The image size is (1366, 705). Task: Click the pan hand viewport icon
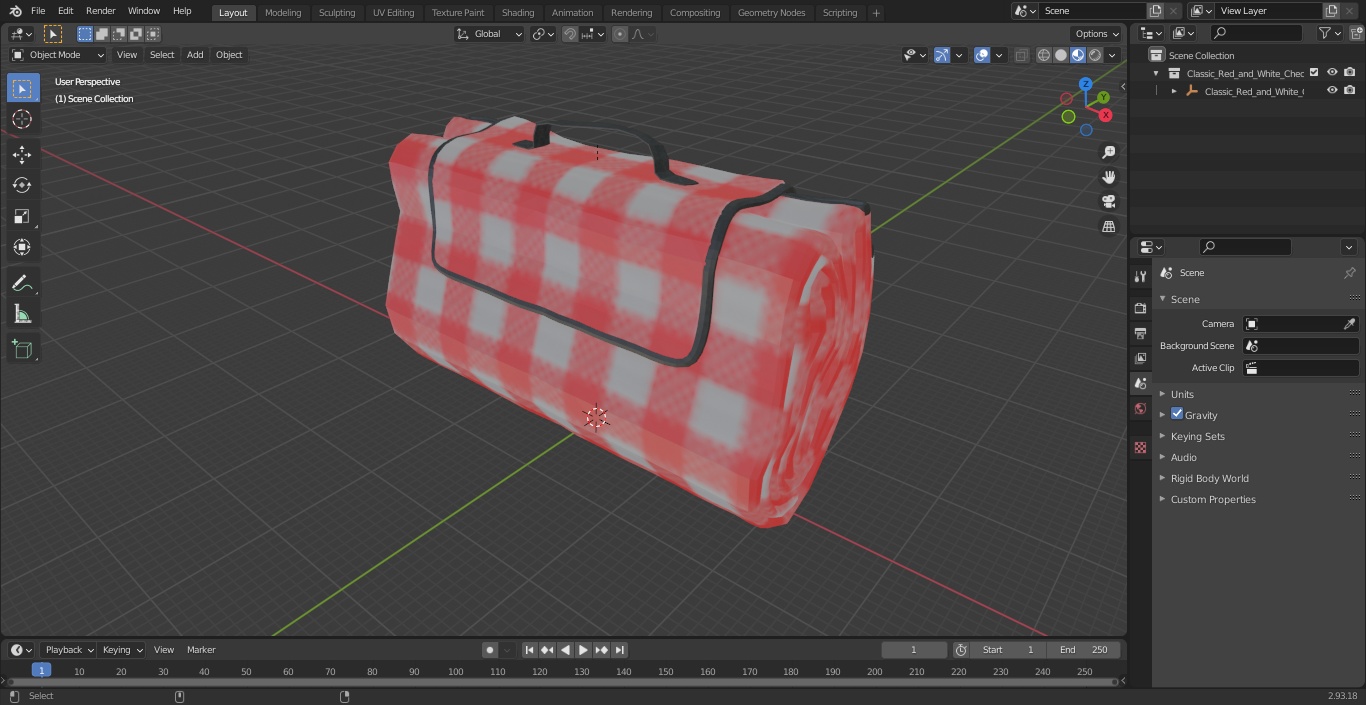(1108, 177)
